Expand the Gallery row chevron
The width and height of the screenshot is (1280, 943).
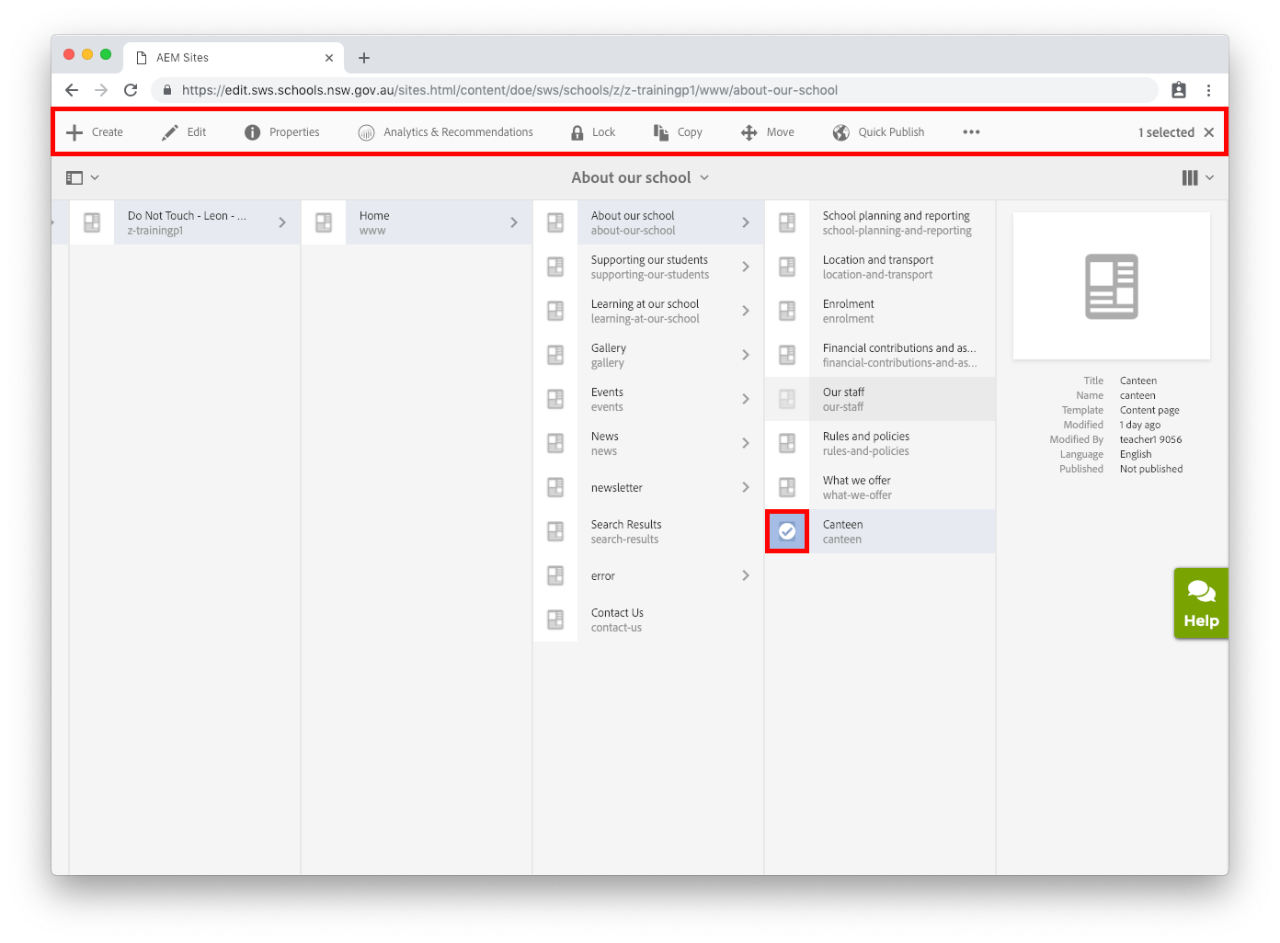(x=745, y=355)
